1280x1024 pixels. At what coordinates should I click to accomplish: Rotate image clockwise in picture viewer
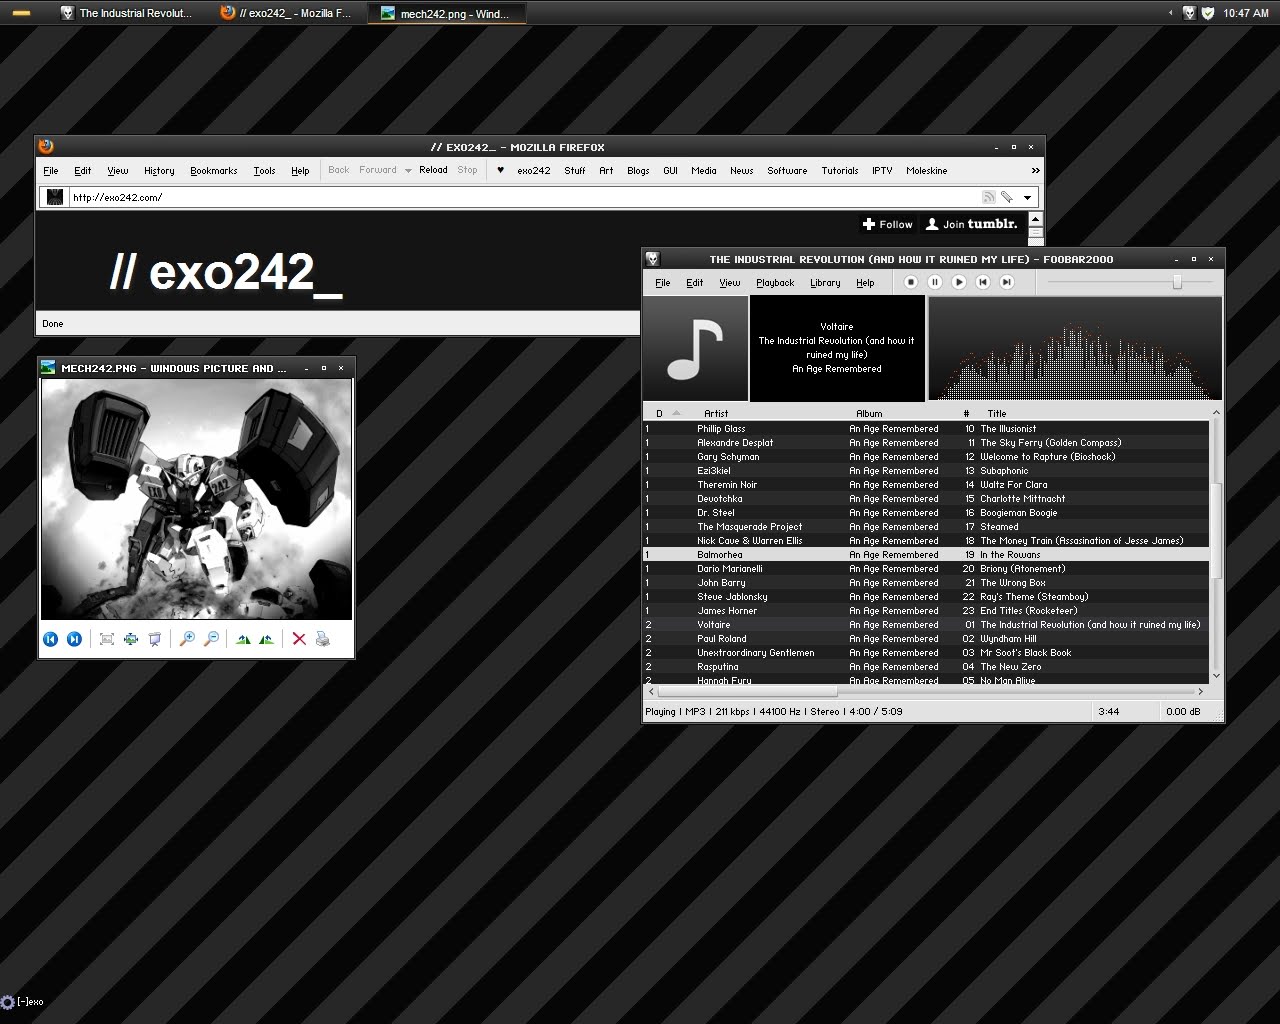(243, 639)
